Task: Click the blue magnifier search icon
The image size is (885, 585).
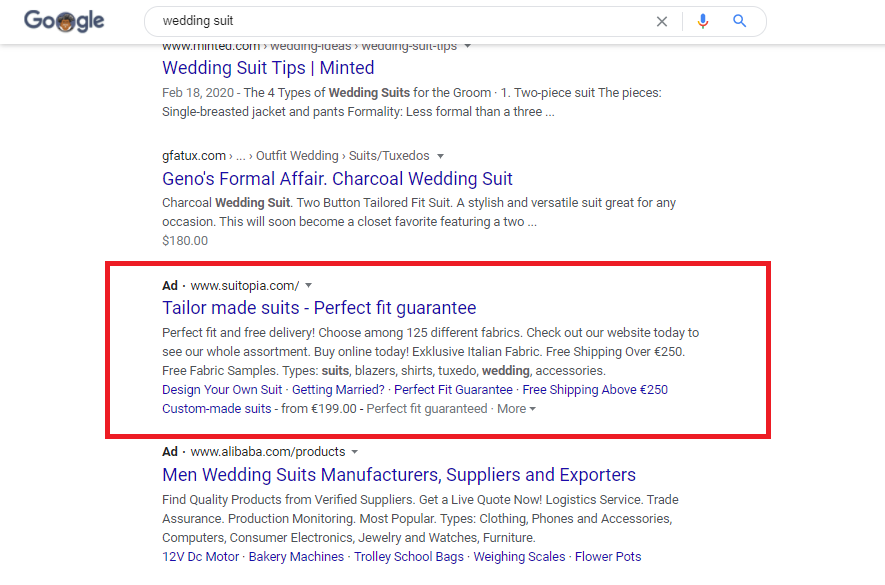Action: tap(739, 21)
